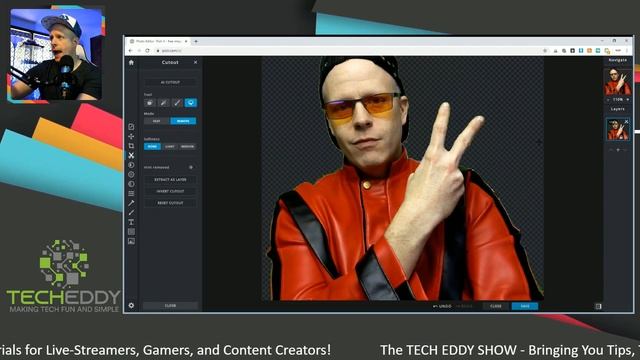This screenshot has width=640, height=360.
Task: Open Chrome three-dot menu
Action: [x=627, y=51]
